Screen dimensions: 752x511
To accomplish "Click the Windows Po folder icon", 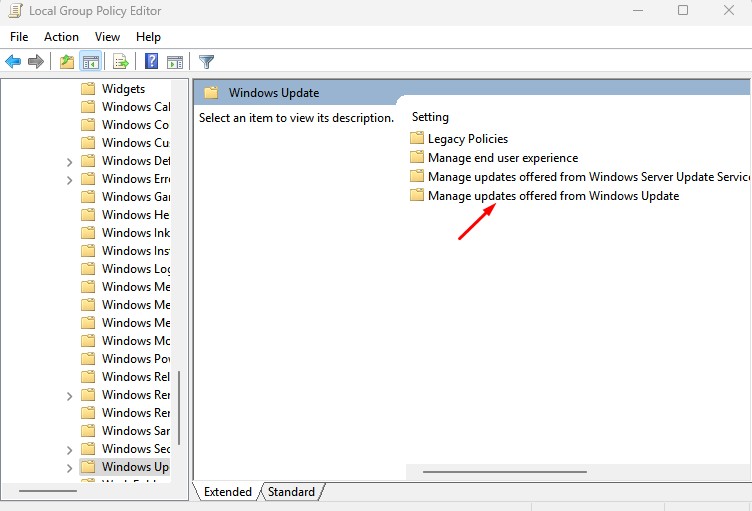I will click(88, 358).
